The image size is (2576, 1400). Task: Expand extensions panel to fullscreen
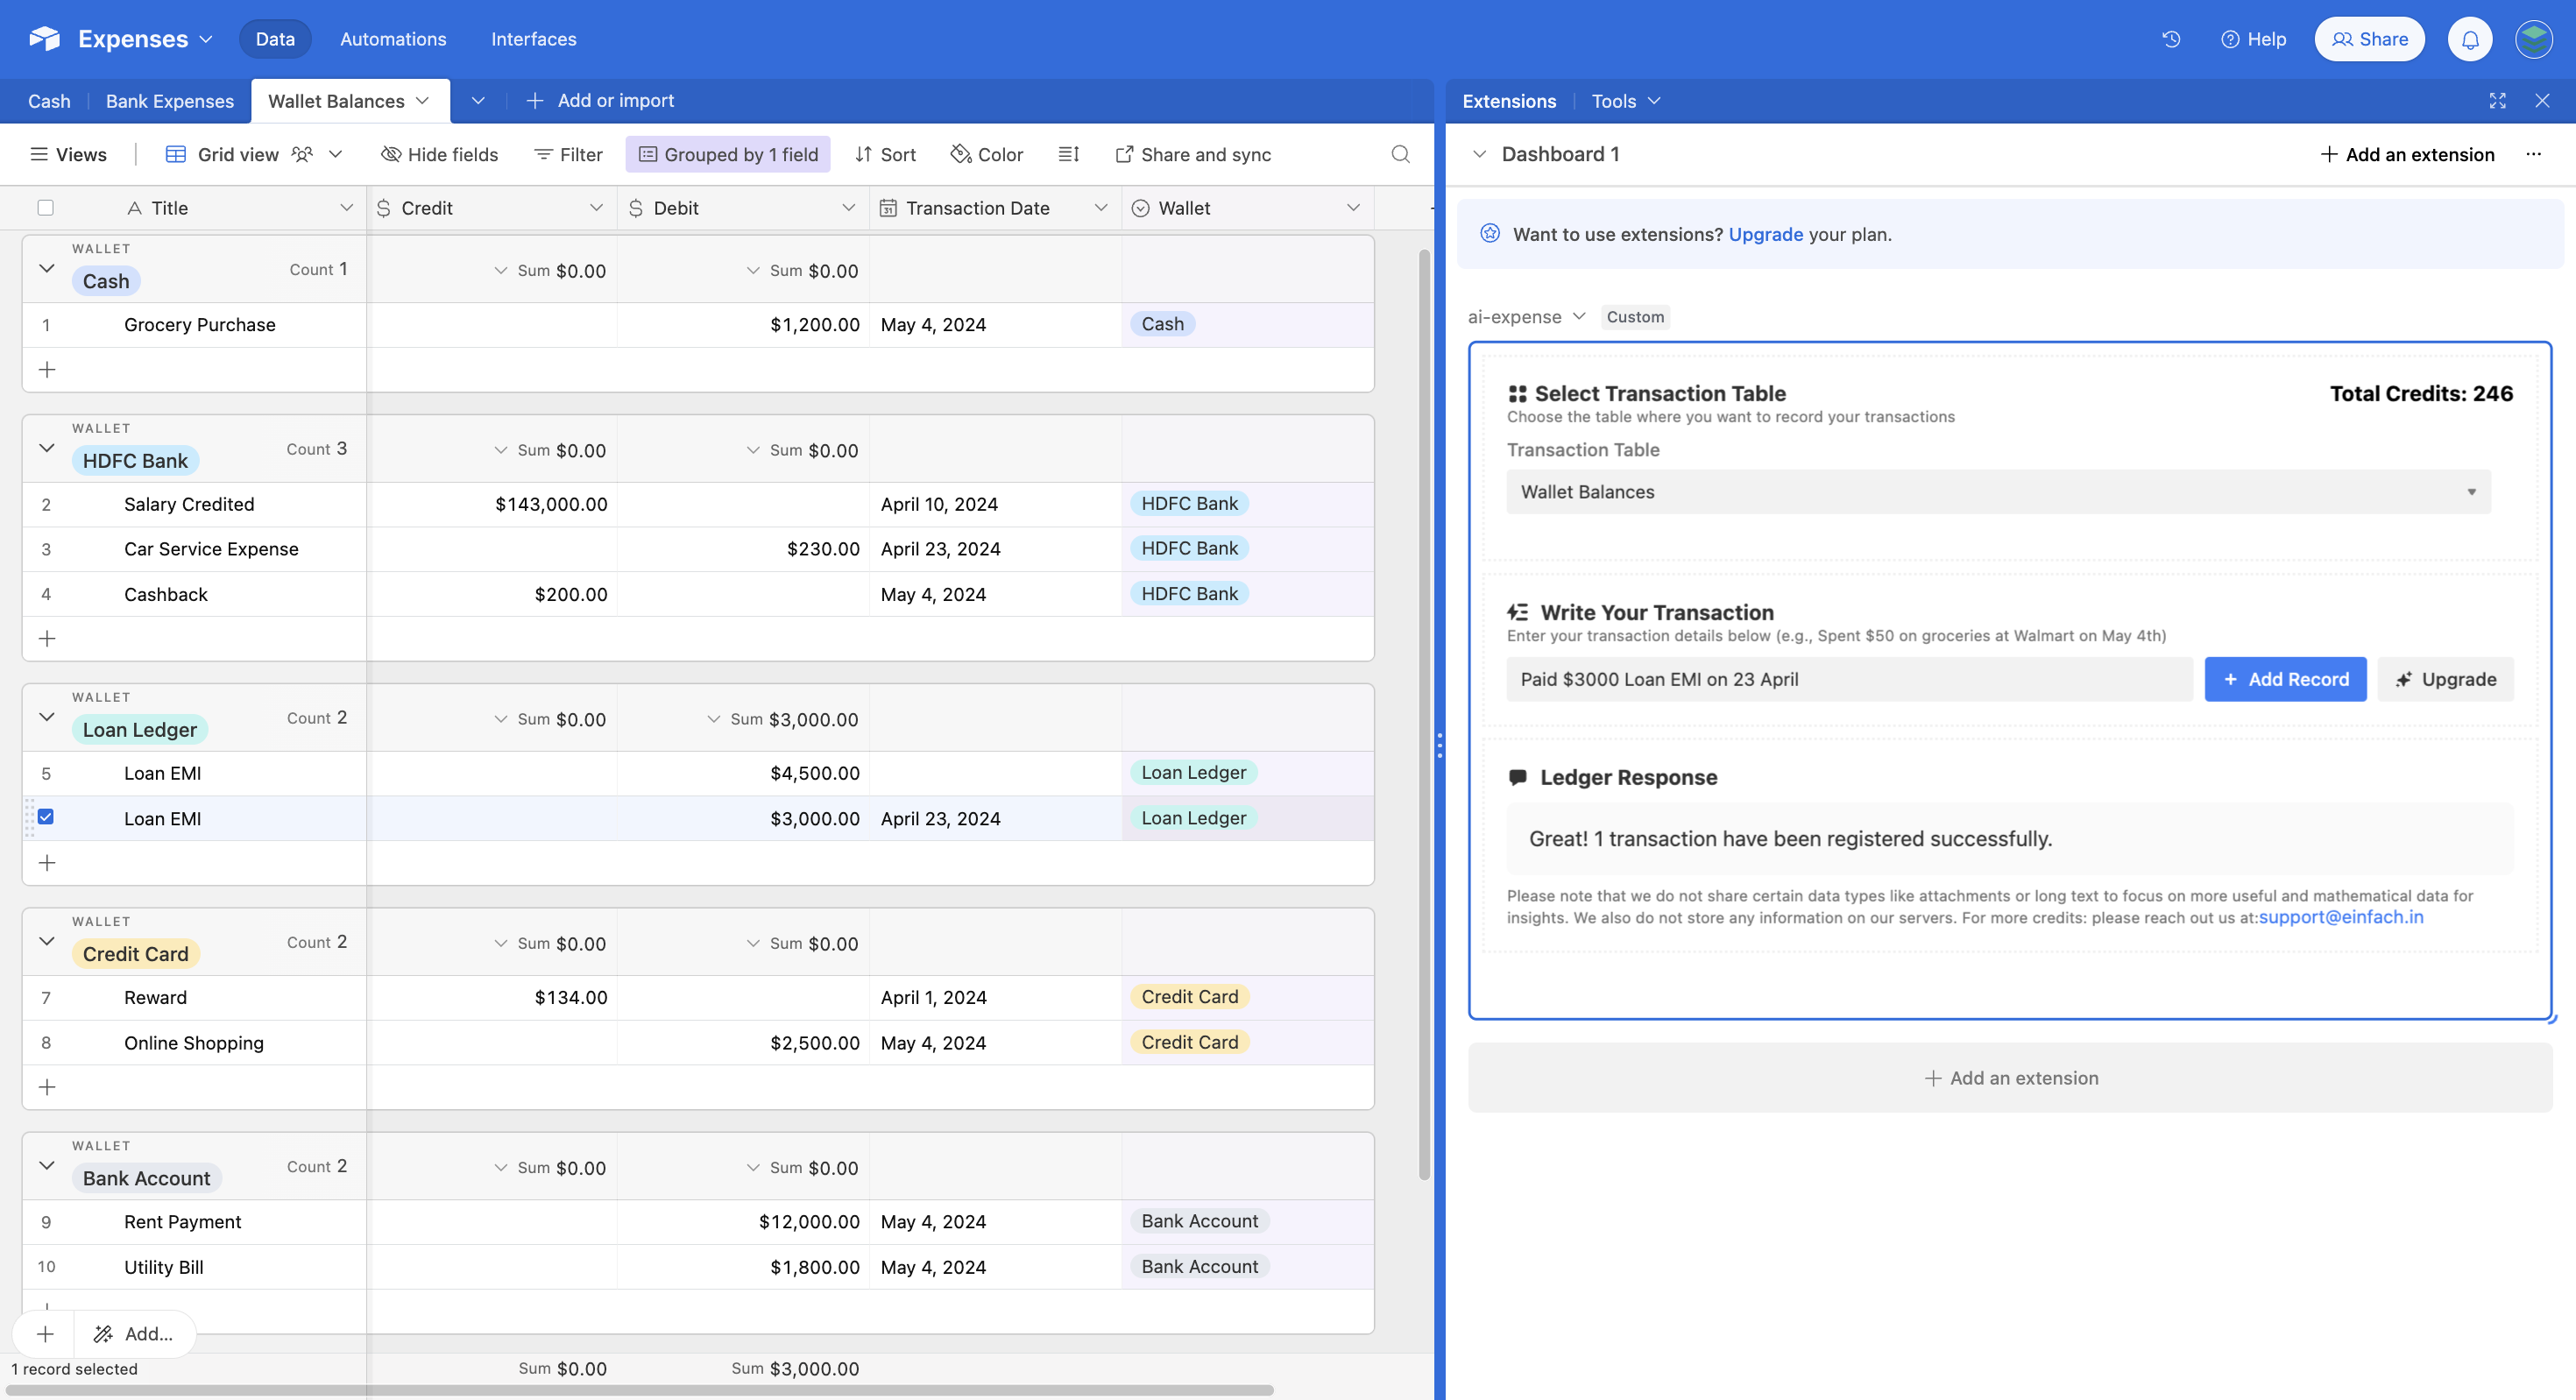tap(2497, 101)
